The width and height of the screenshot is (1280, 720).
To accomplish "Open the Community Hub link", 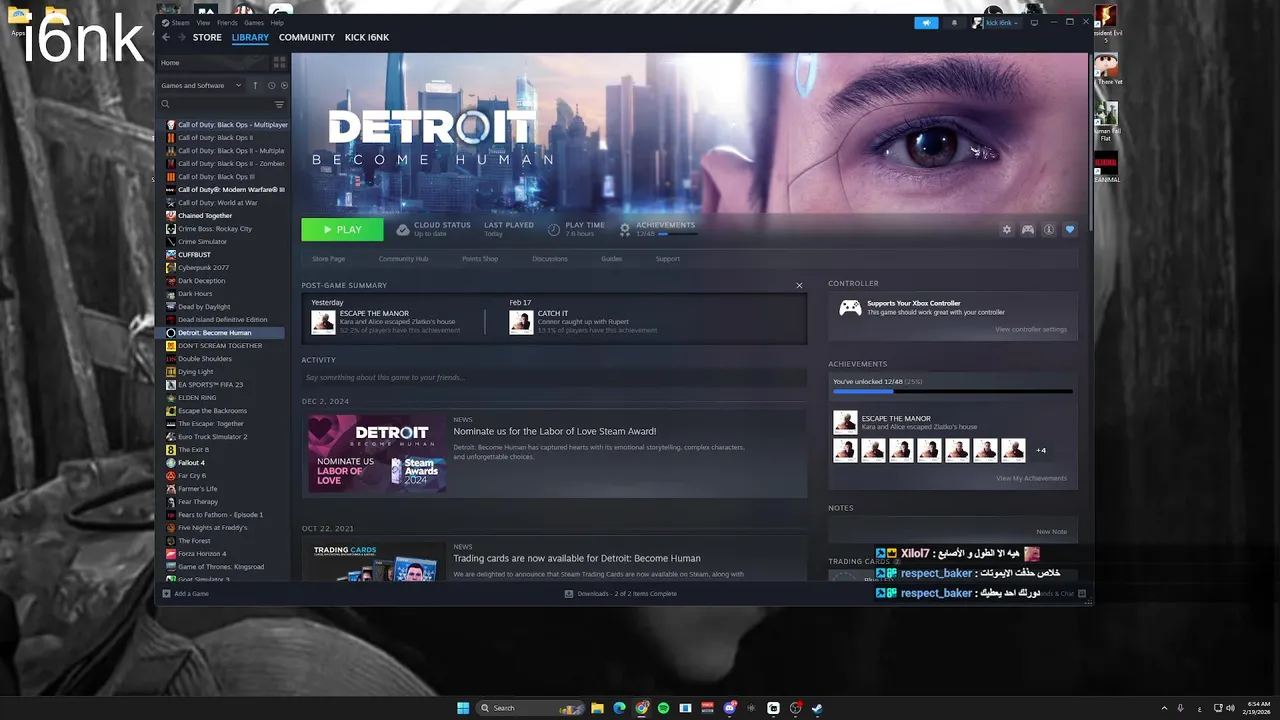I will (x=403, y=259).
